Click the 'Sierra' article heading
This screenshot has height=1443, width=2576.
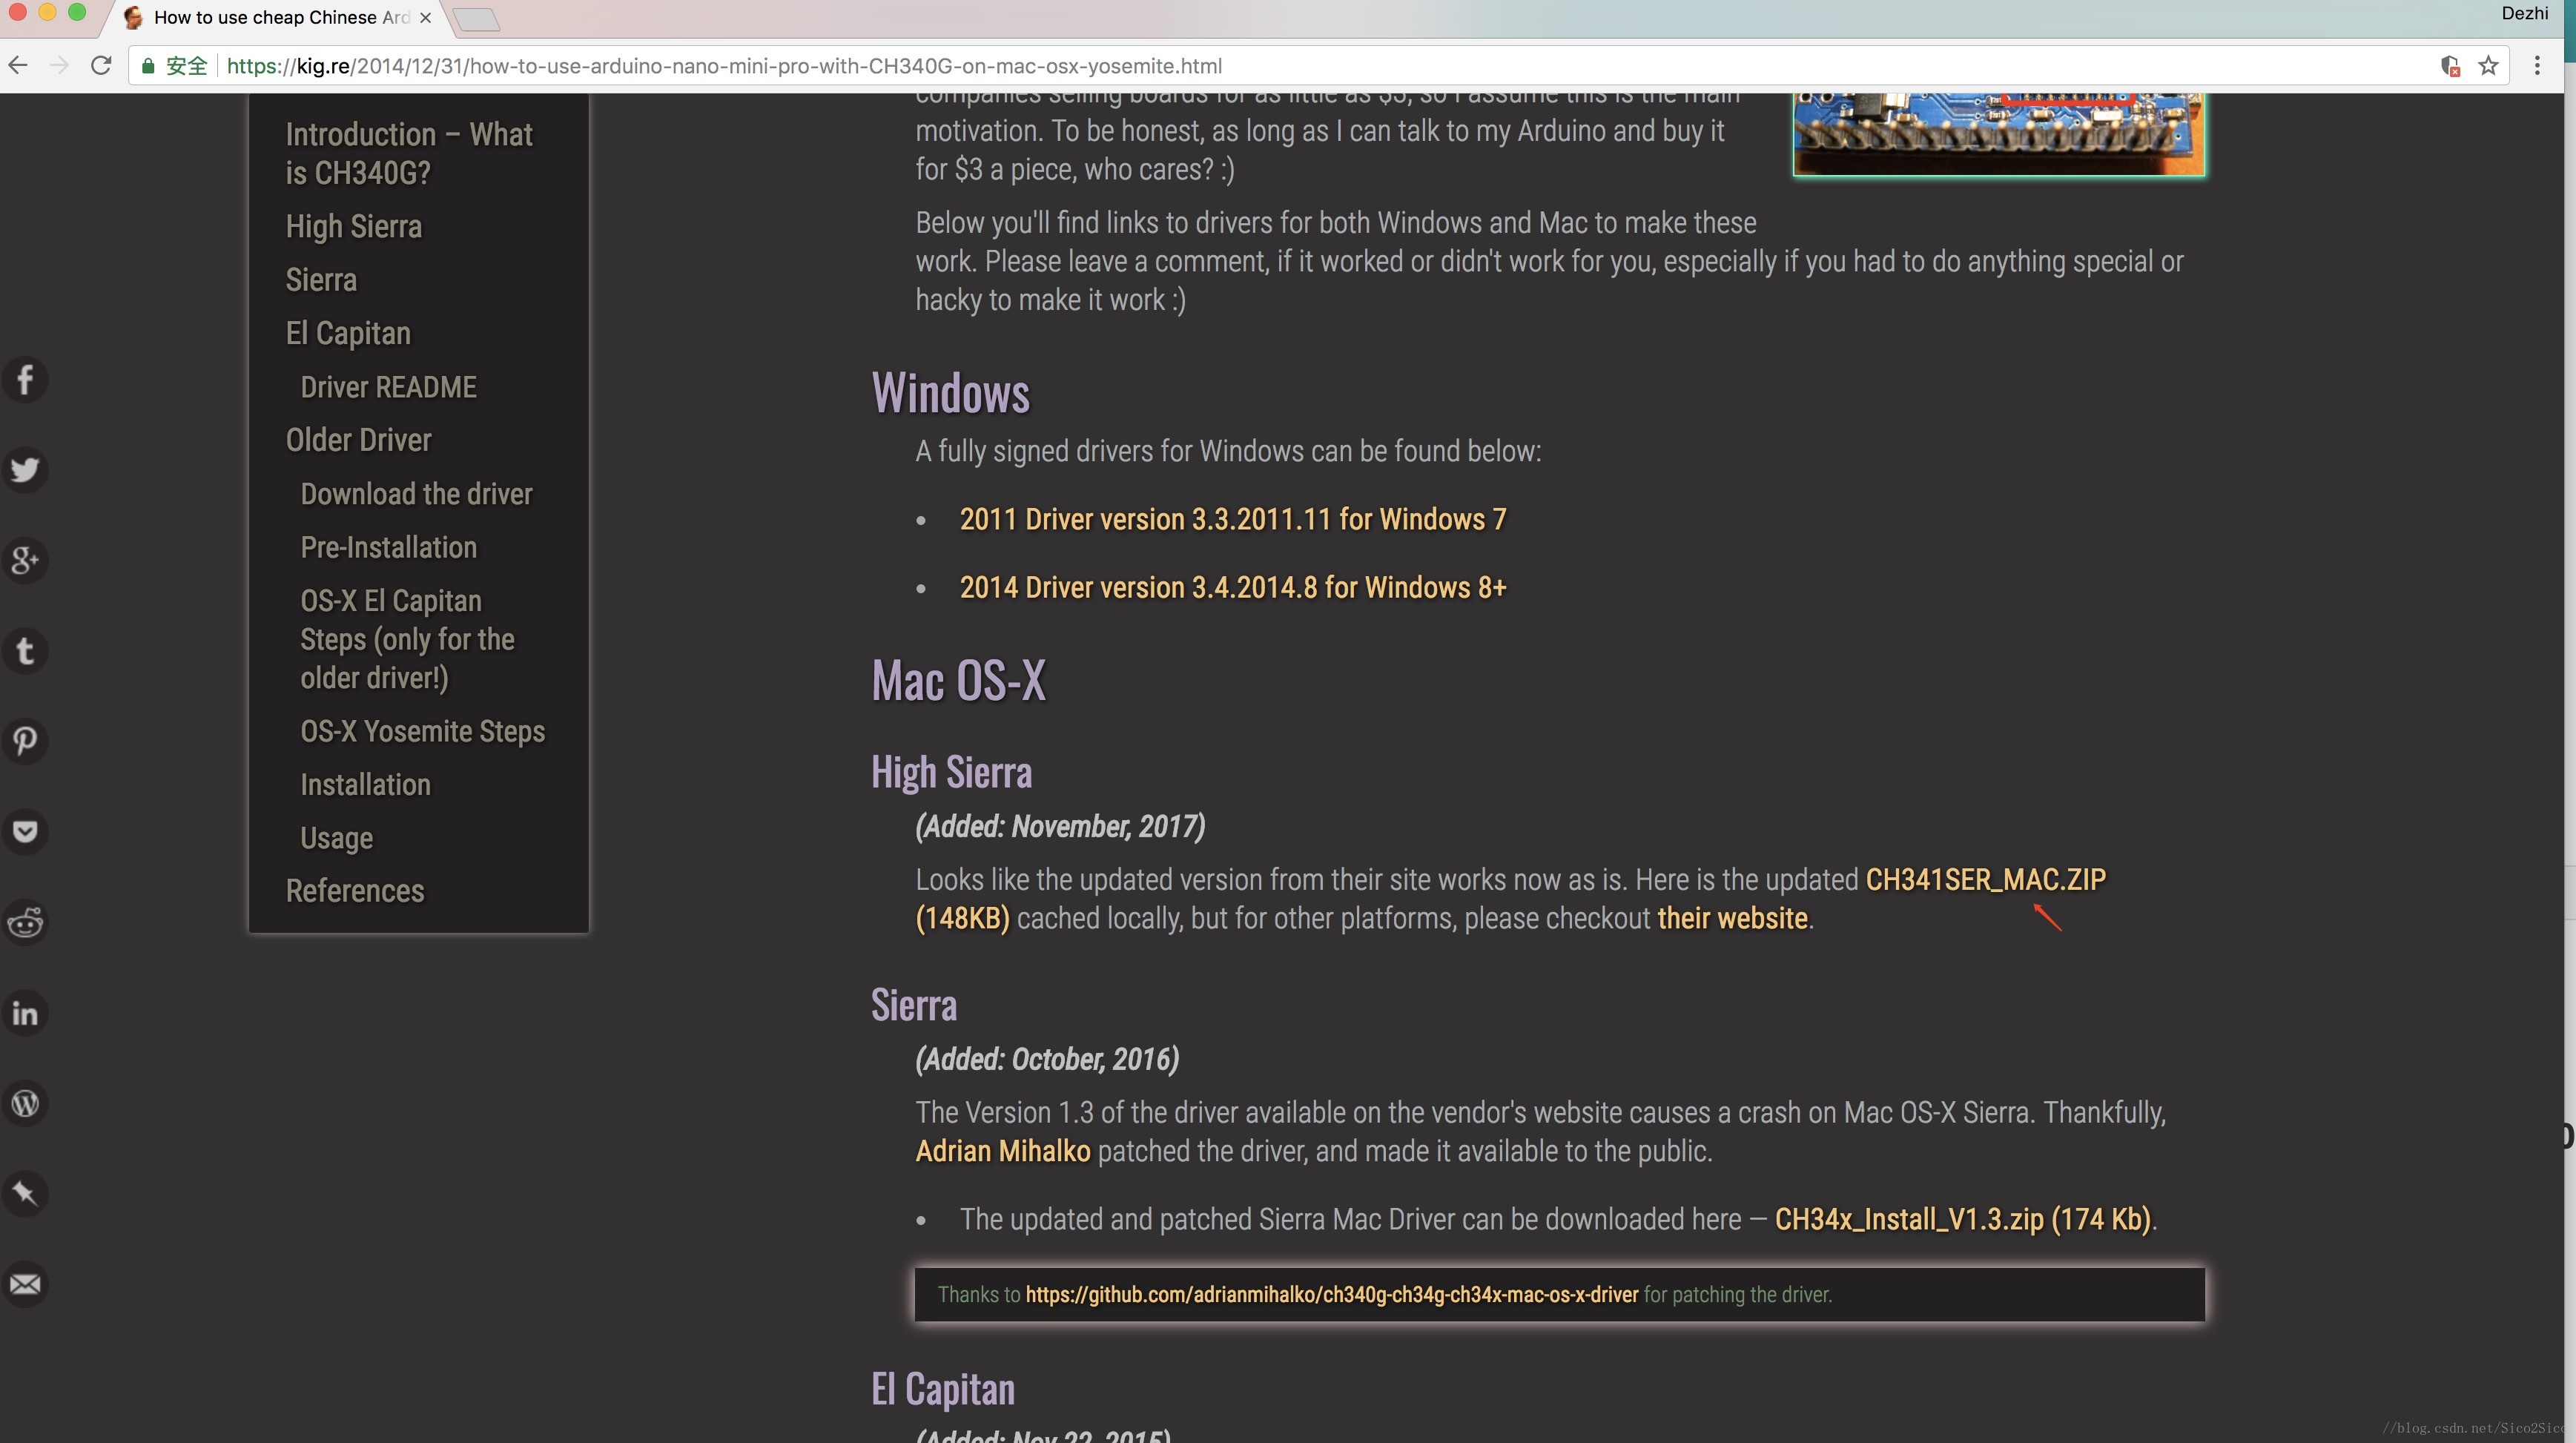(913, 1006)
